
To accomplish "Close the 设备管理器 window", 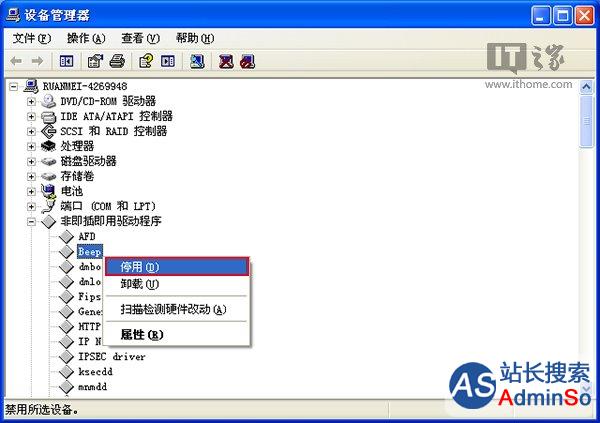I will 585,16.
